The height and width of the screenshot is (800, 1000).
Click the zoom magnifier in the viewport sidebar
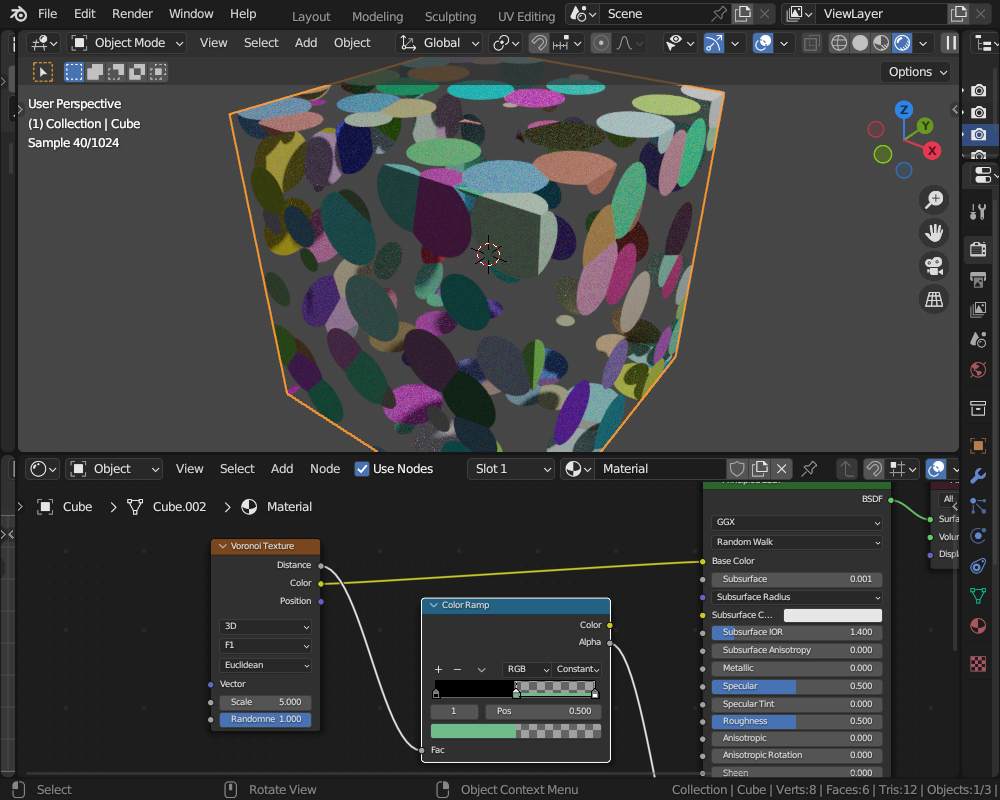934,199
